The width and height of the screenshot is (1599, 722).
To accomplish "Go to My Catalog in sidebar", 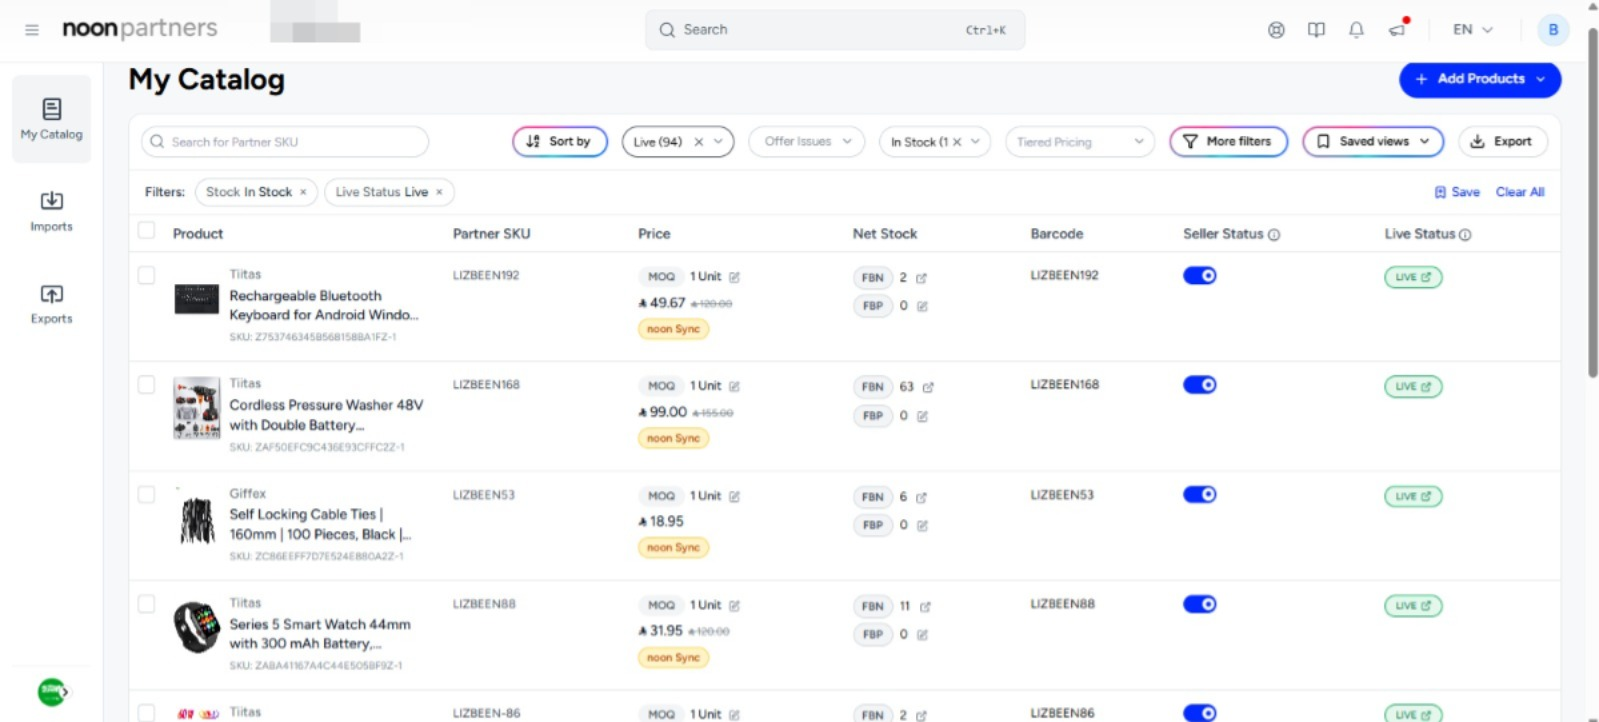I will pos(52,119).
